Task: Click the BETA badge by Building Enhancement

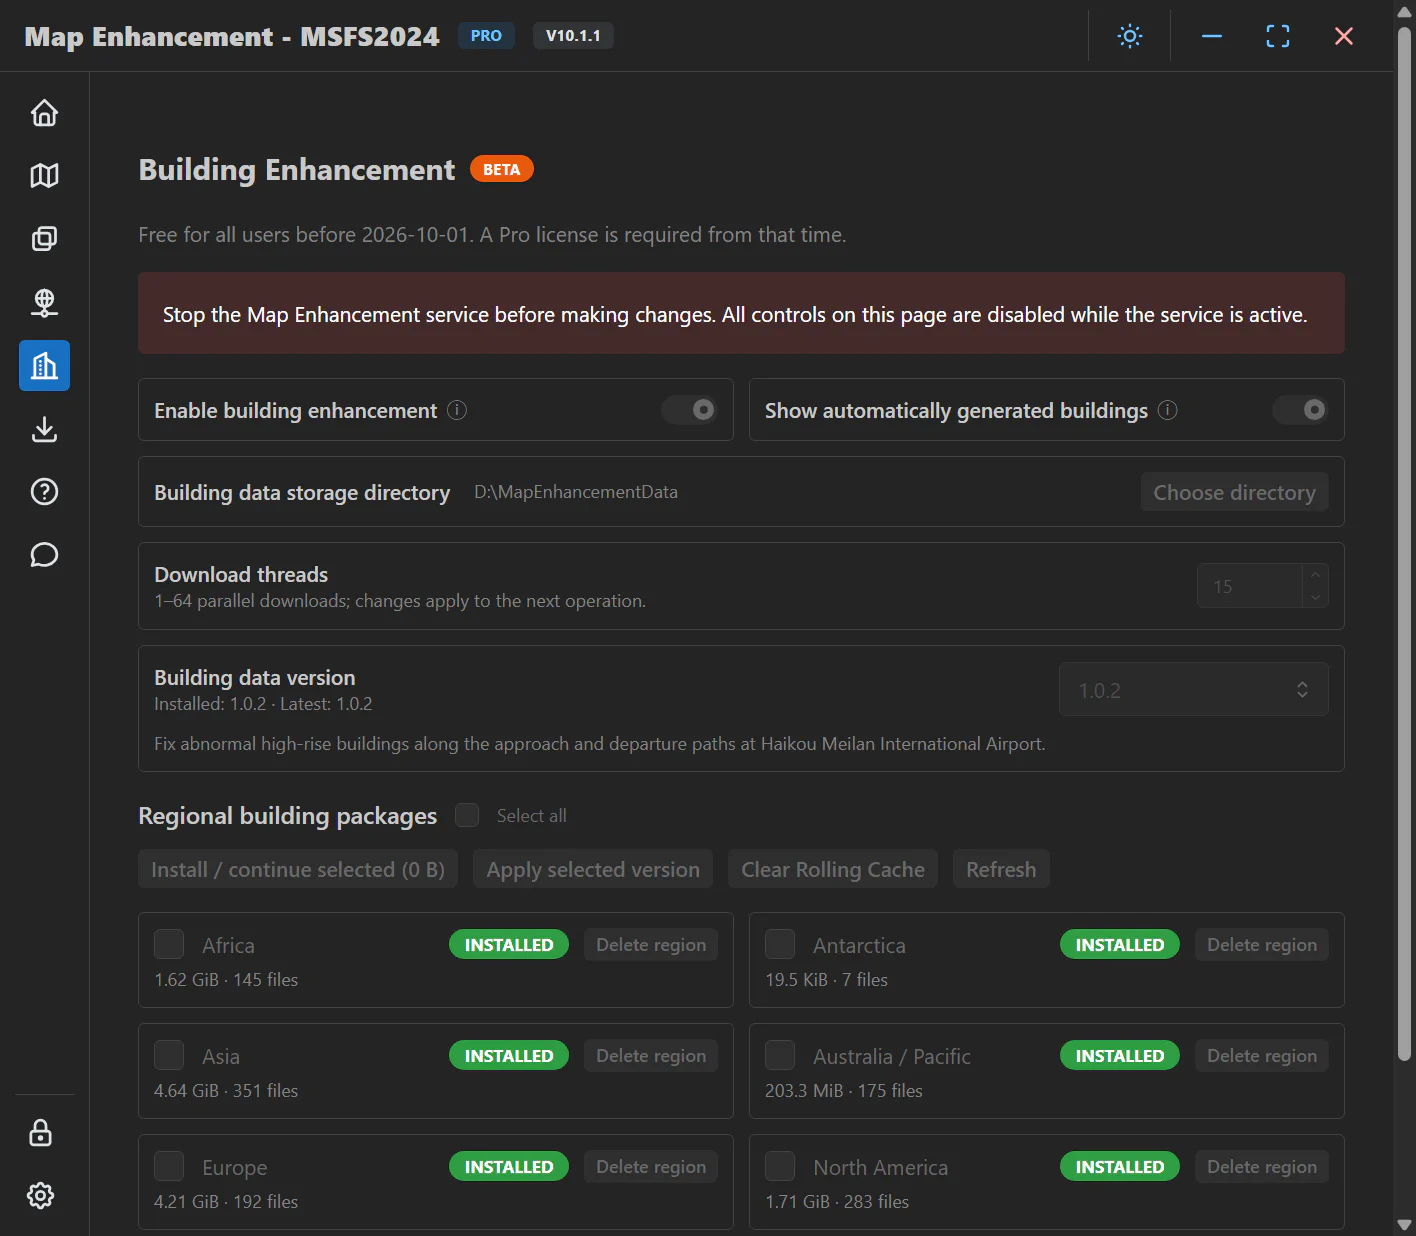Action: click(x=502, y=169)
